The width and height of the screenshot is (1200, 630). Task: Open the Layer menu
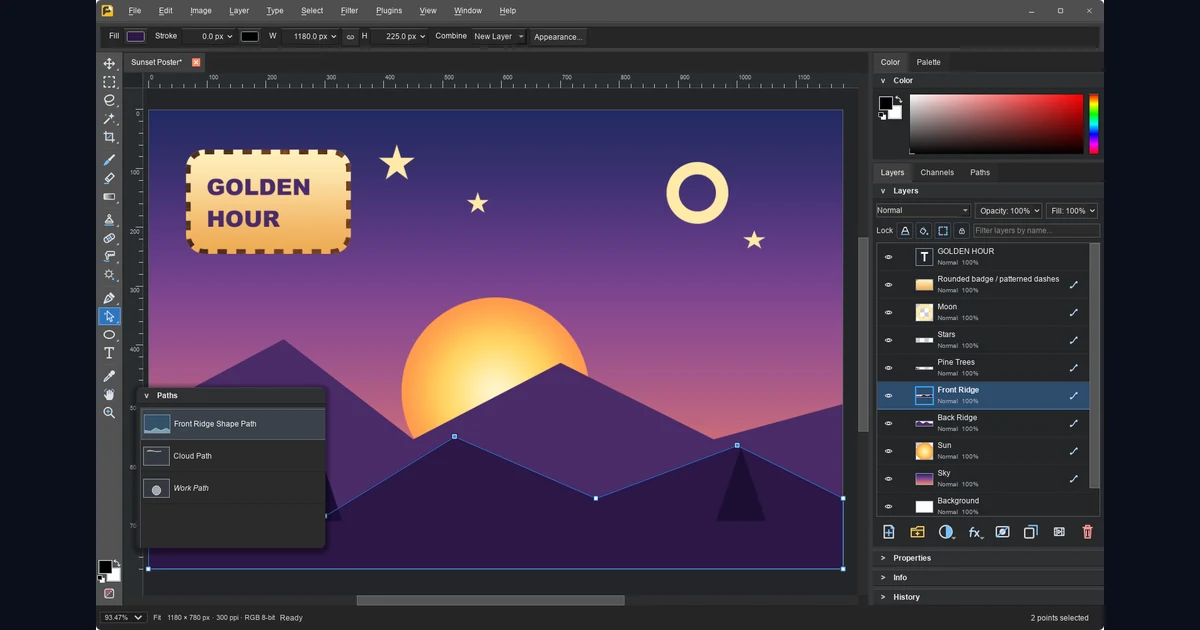point(239,11)
